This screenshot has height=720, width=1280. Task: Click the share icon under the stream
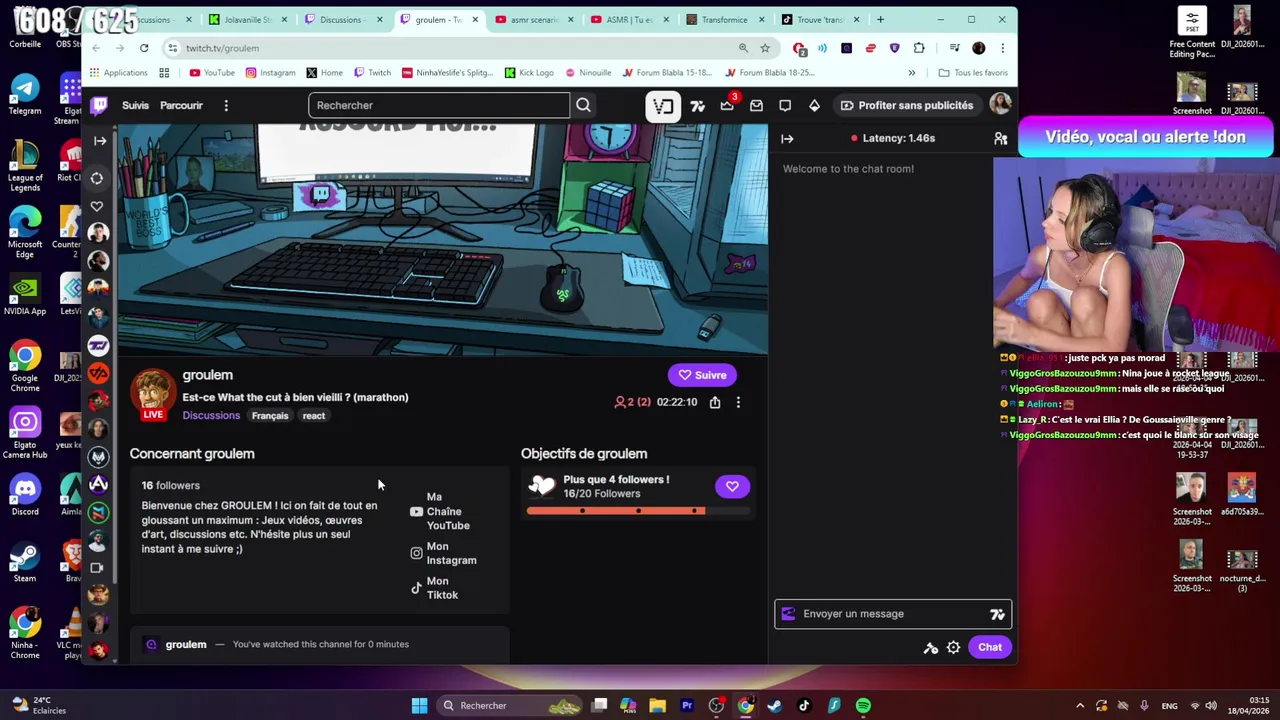[x=715, y=402]
